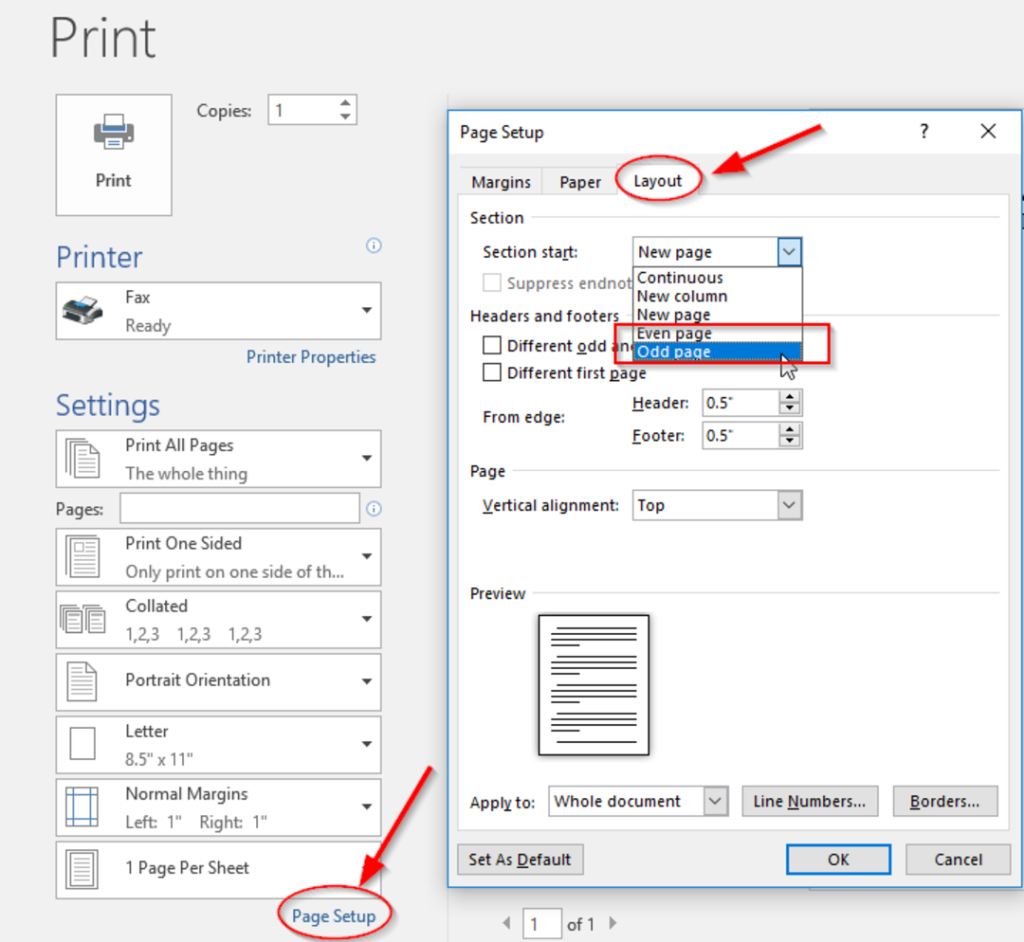
Task: Open Page Setup via the link
Action: tap(334, 914)
